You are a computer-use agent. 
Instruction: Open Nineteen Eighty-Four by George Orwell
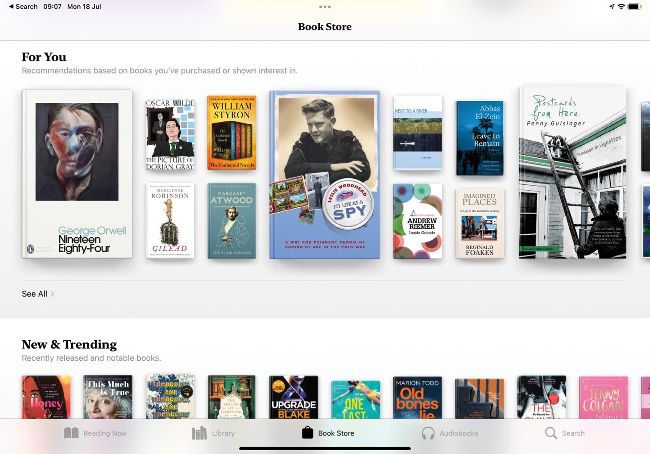(77, 174)
